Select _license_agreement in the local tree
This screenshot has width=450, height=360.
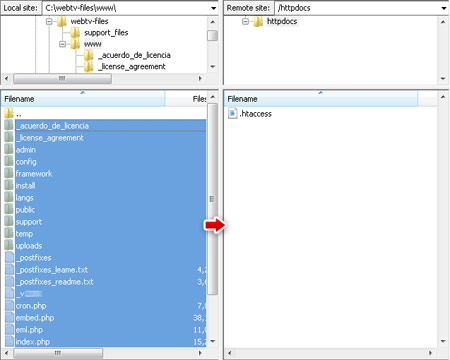click(132, 67)
